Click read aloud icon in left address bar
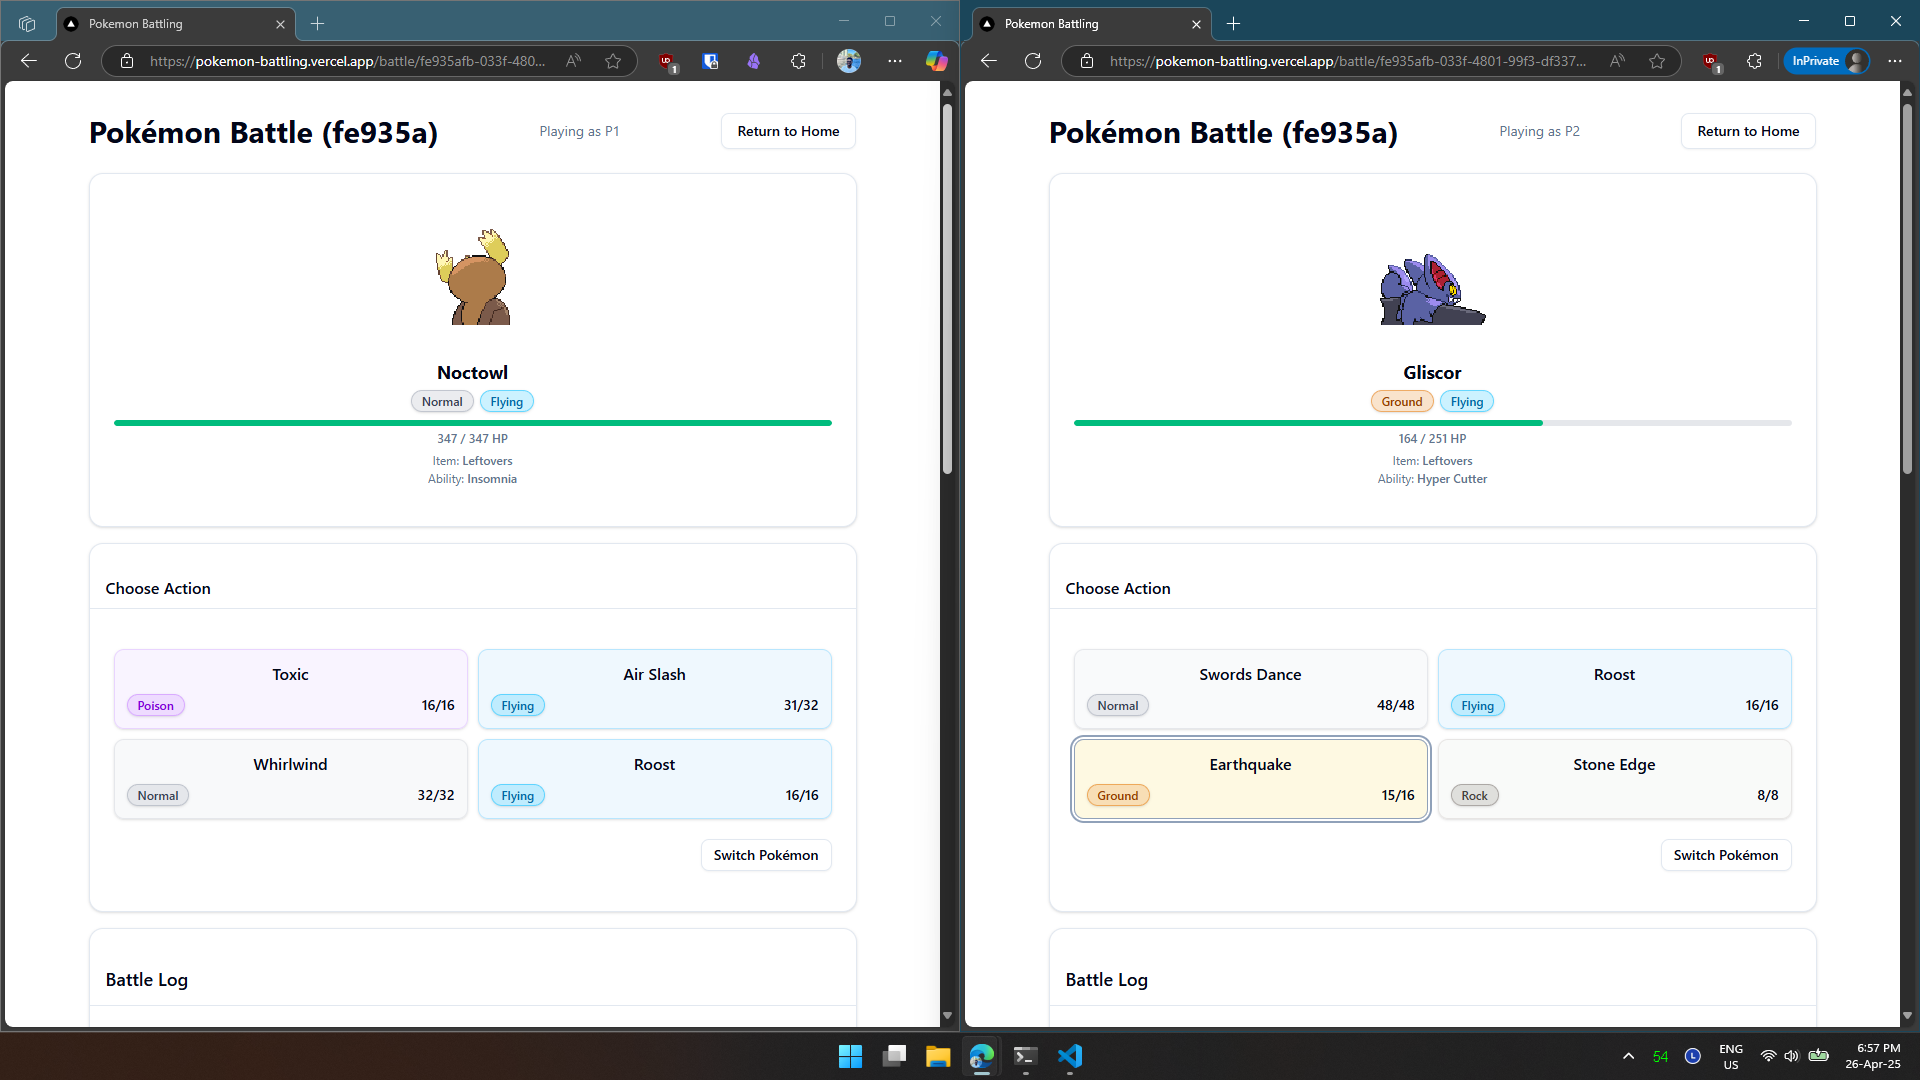The height and width of the screenshot is (1080, 1920). pyautogui.click(x=573, y=61)
